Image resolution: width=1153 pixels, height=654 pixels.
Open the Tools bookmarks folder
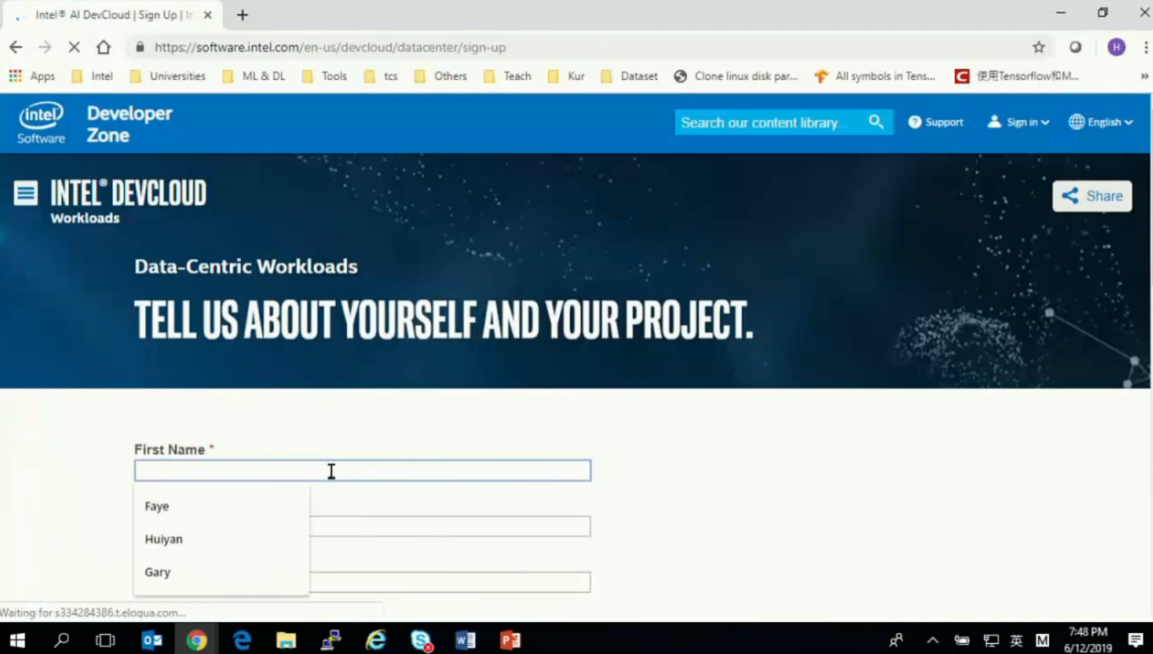pyautogui.click(x=324, y=76)
